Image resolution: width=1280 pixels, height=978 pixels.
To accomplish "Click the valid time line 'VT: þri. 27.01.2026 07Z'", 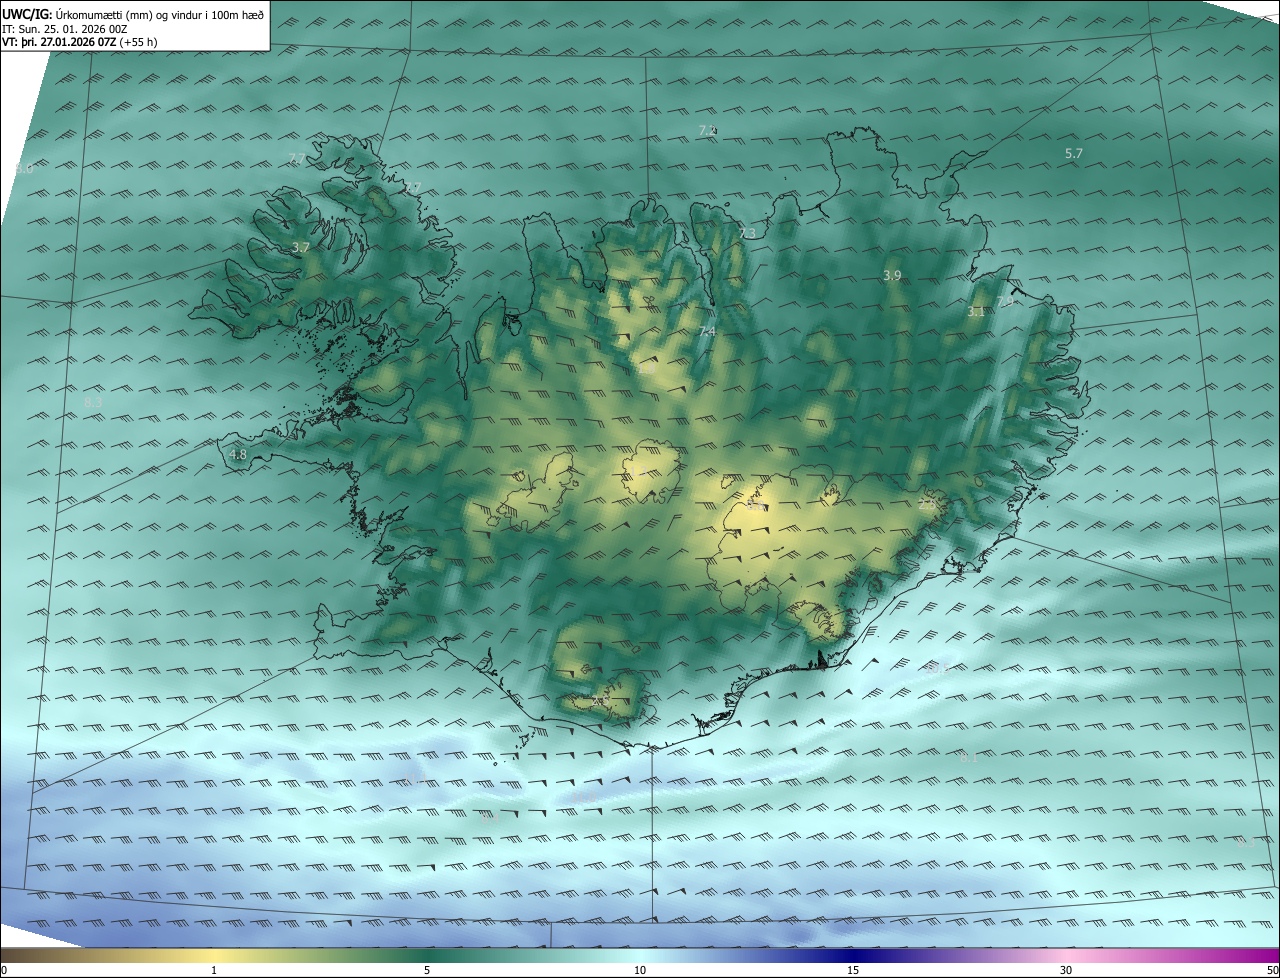I will click(x=59, y=42).
